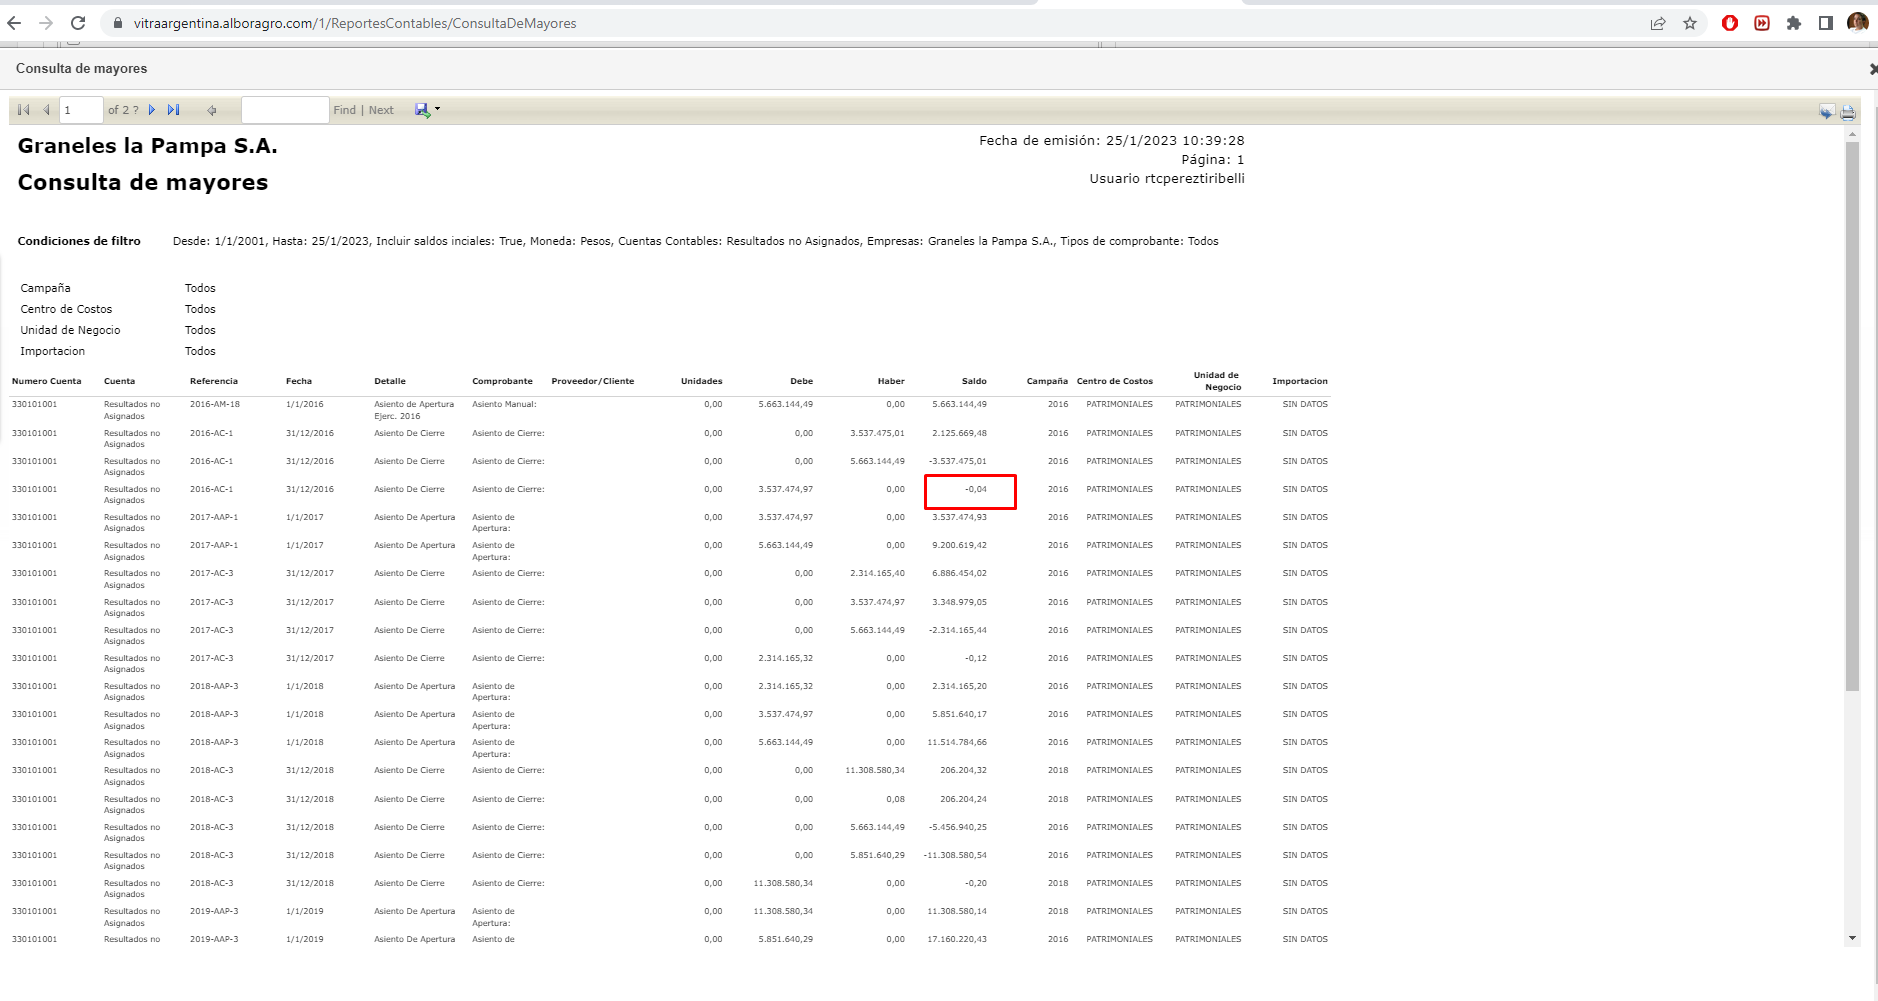Click the export save disk icon
1878x1001 pixels.
(x=422, y=110)
